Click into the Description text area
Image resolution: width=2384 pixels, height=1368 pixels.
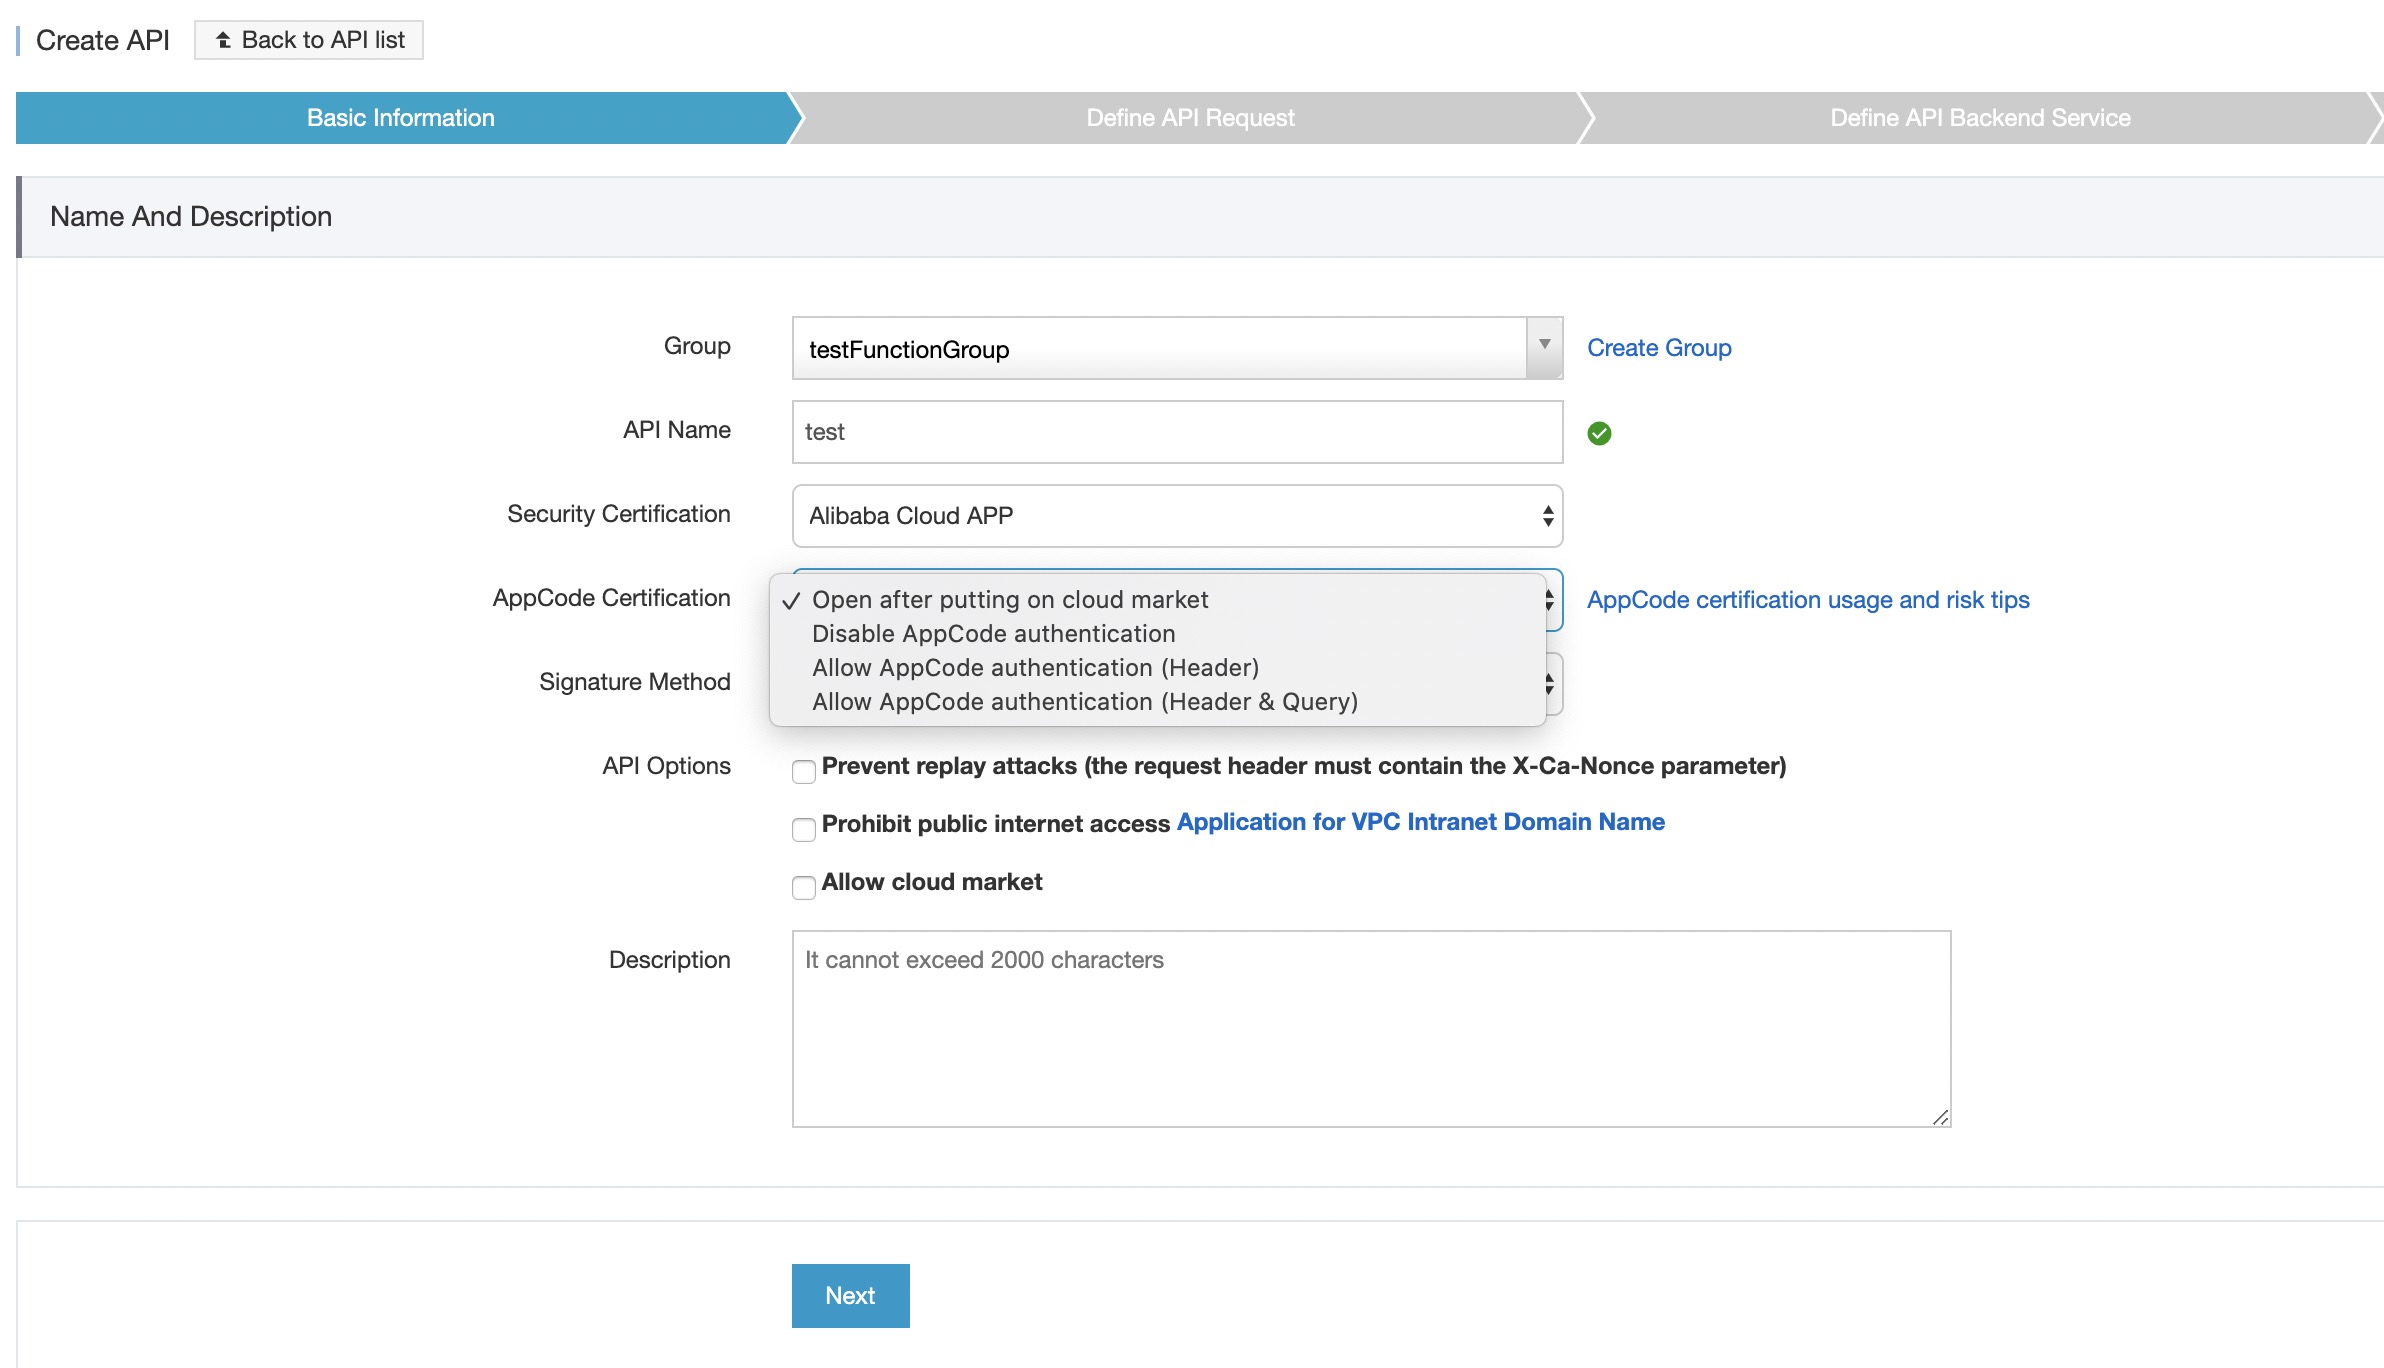1371,1029
